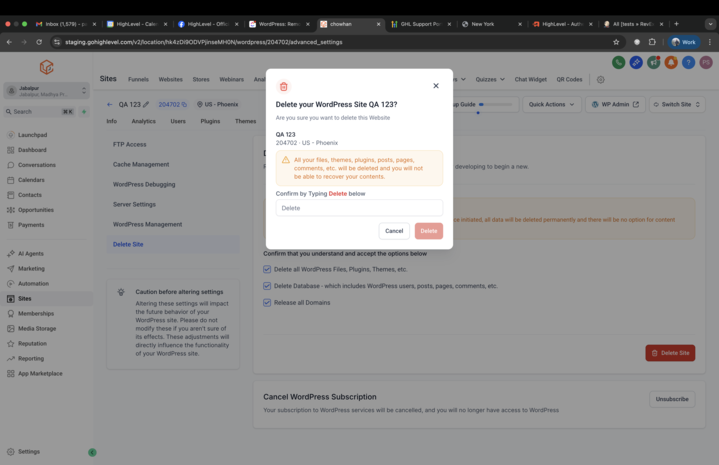This screenshot has width=719, height=465.
Task: Click the Unsubscribe button
Action: click(x=672, y=399)
